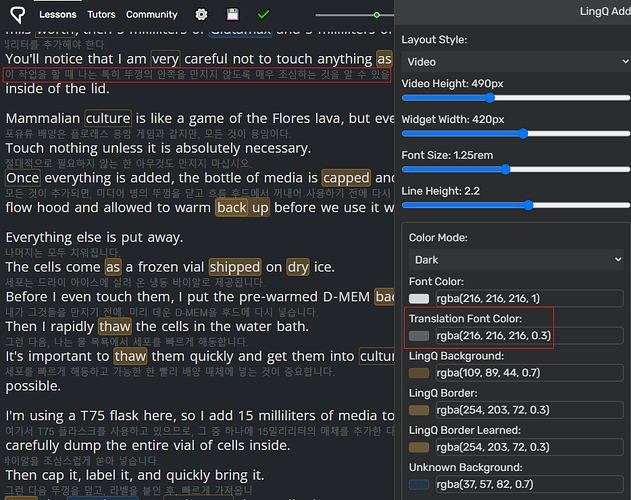Click the highlighted word 'culture'
This screenshot has height=500, width=631.
108,119
